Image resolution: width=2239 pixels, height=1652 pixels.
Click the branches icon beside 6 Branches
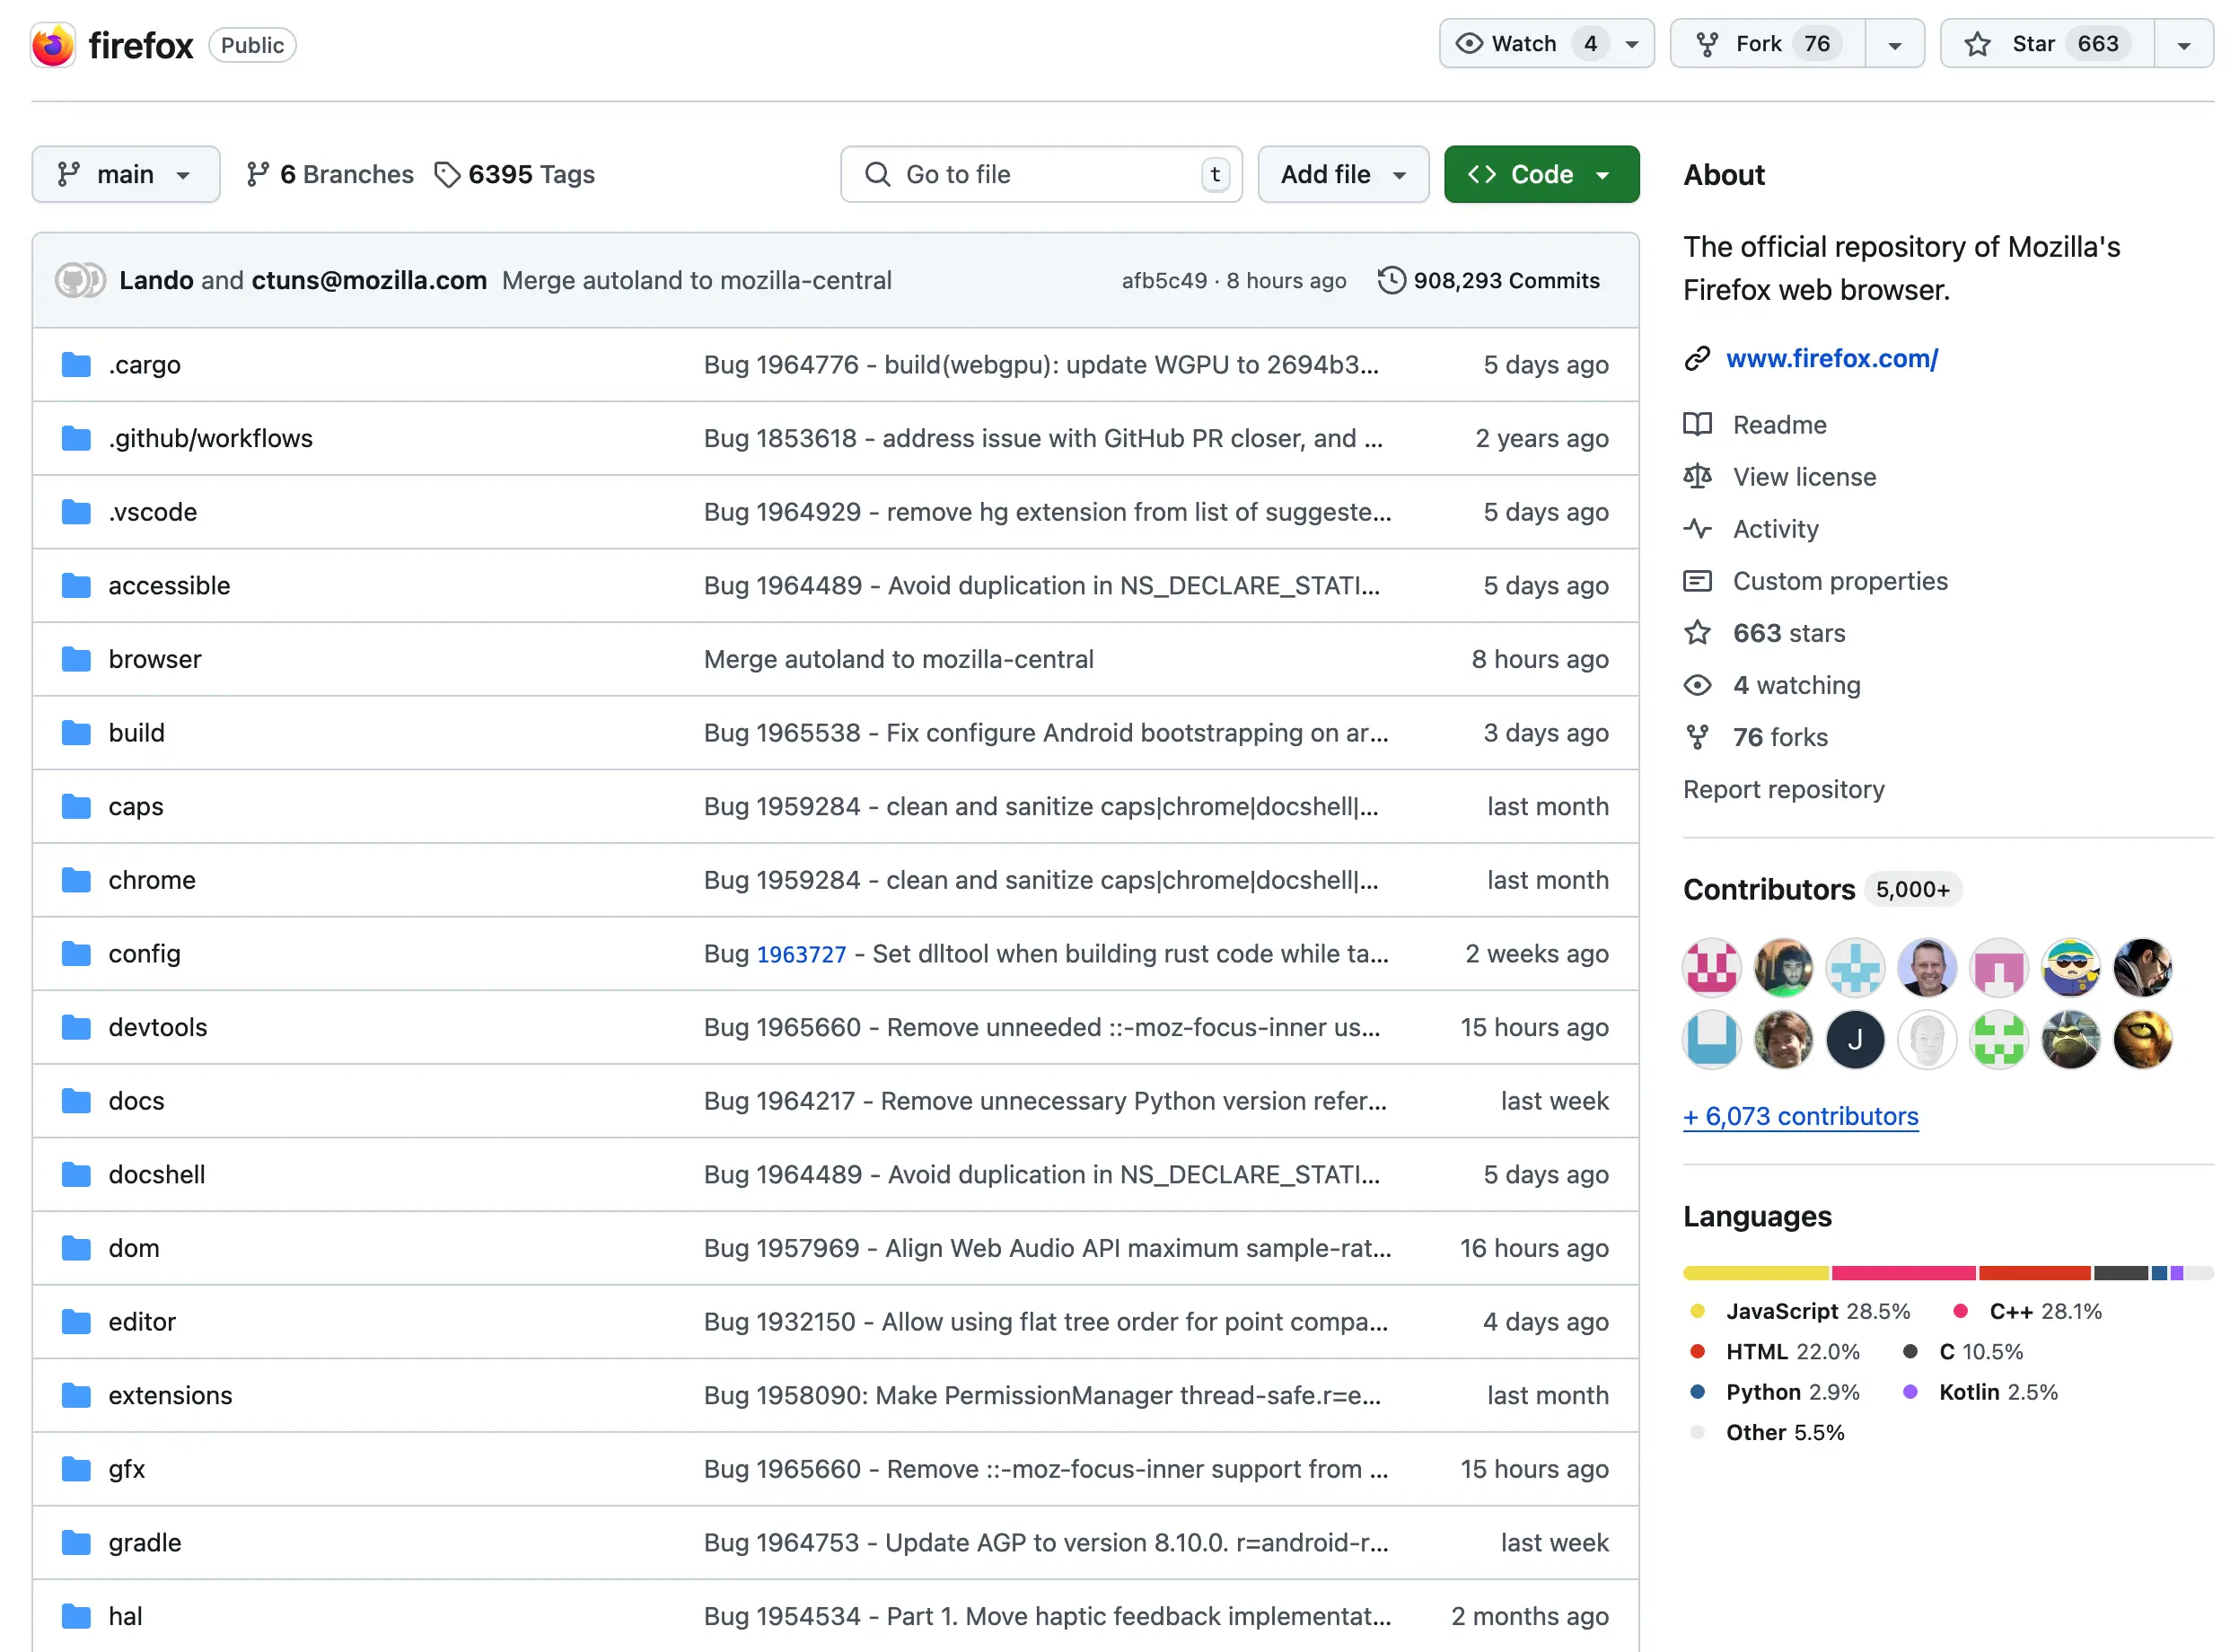tap(258, 175)
